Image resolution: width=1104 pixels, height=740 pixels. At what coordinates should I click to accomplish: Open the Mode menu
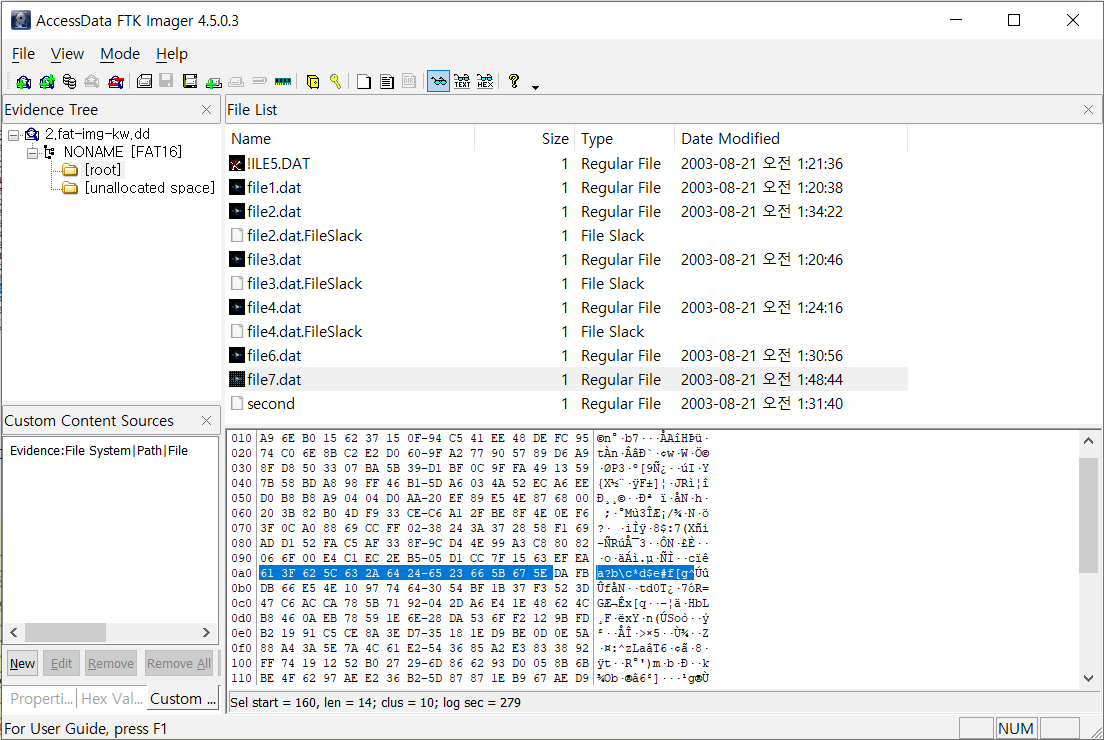[x=120, y=54]
